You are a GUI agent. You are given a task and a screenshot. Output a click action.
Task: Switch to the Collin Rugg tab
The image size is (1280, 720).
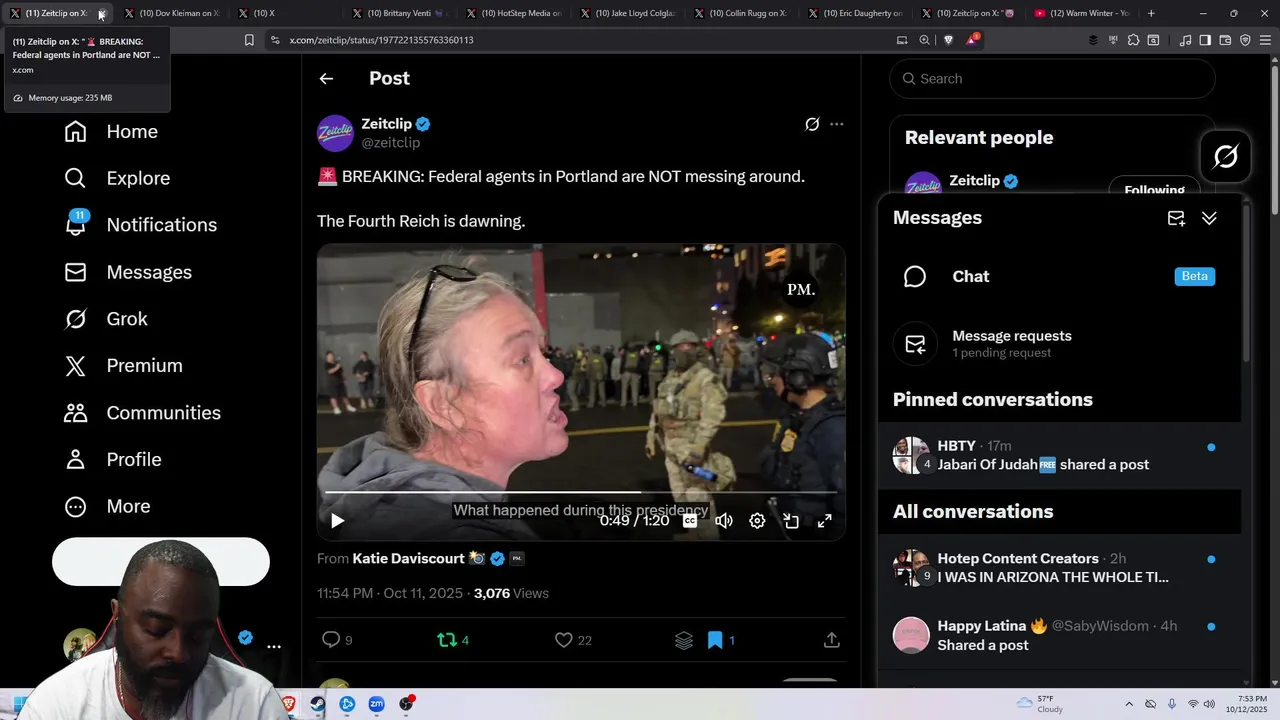pos(743,13)
